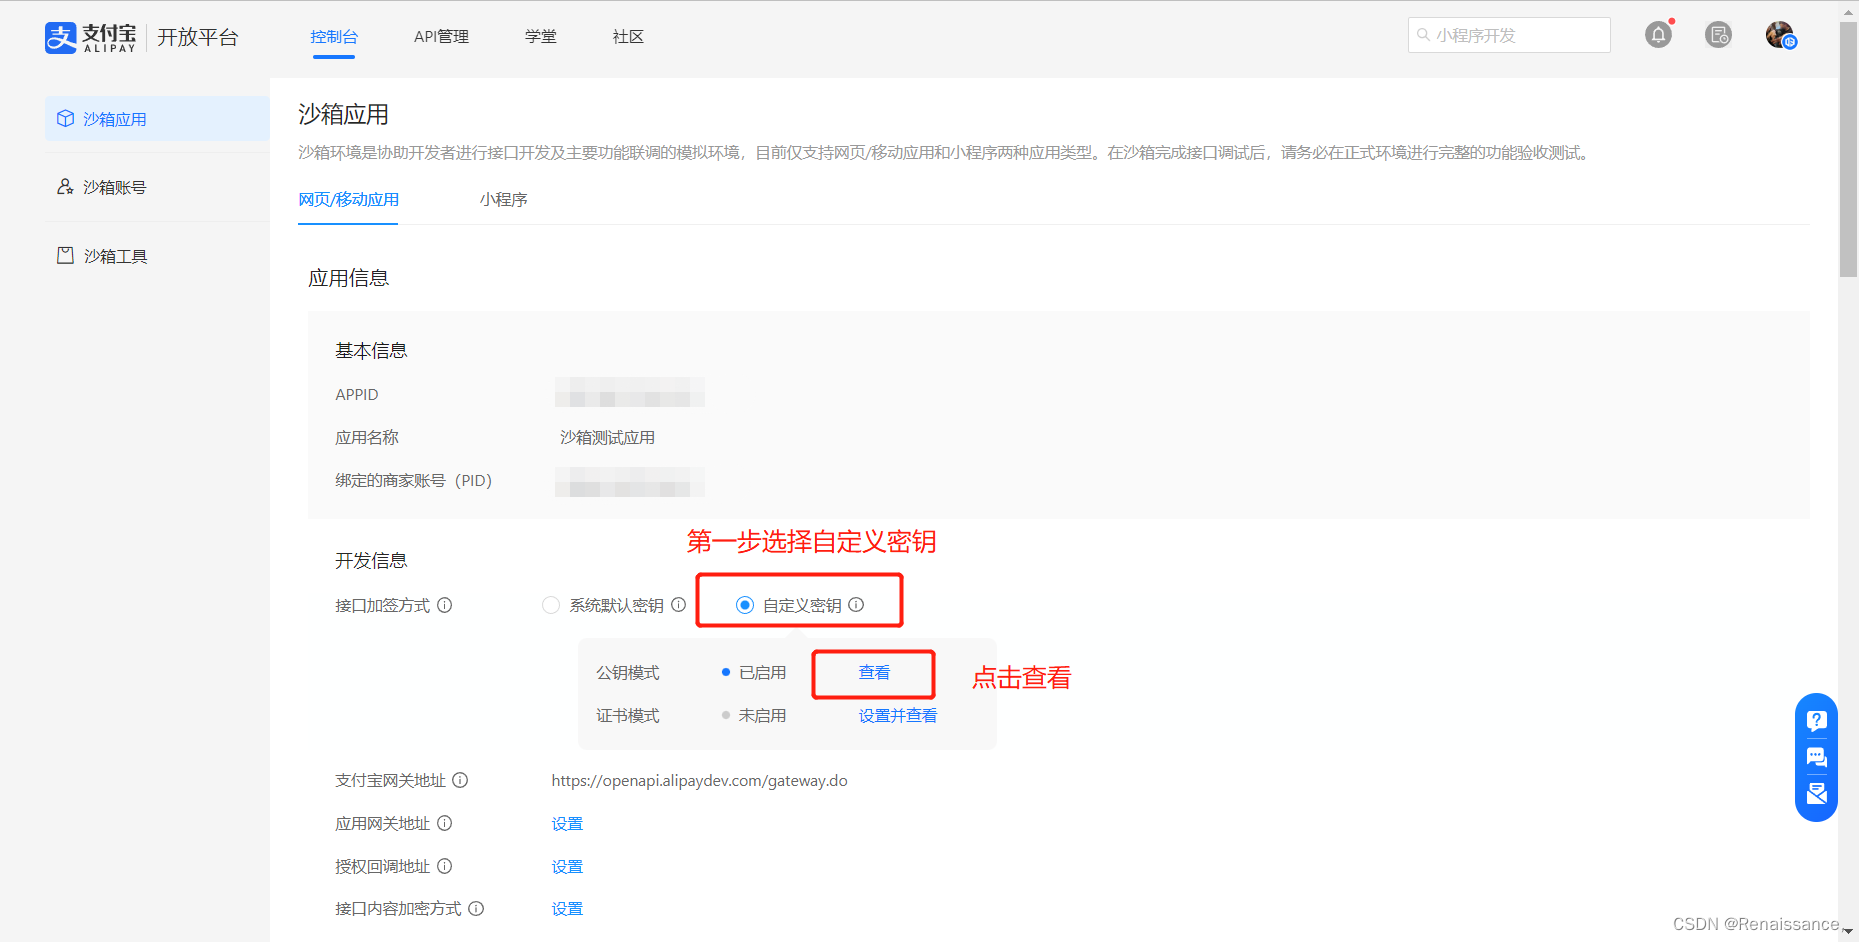Click 设置 link for 授权回调地址
Image resolution: width=1859 pixels, height=942 pixels.
pyautogui.click(x=567, y=867)
